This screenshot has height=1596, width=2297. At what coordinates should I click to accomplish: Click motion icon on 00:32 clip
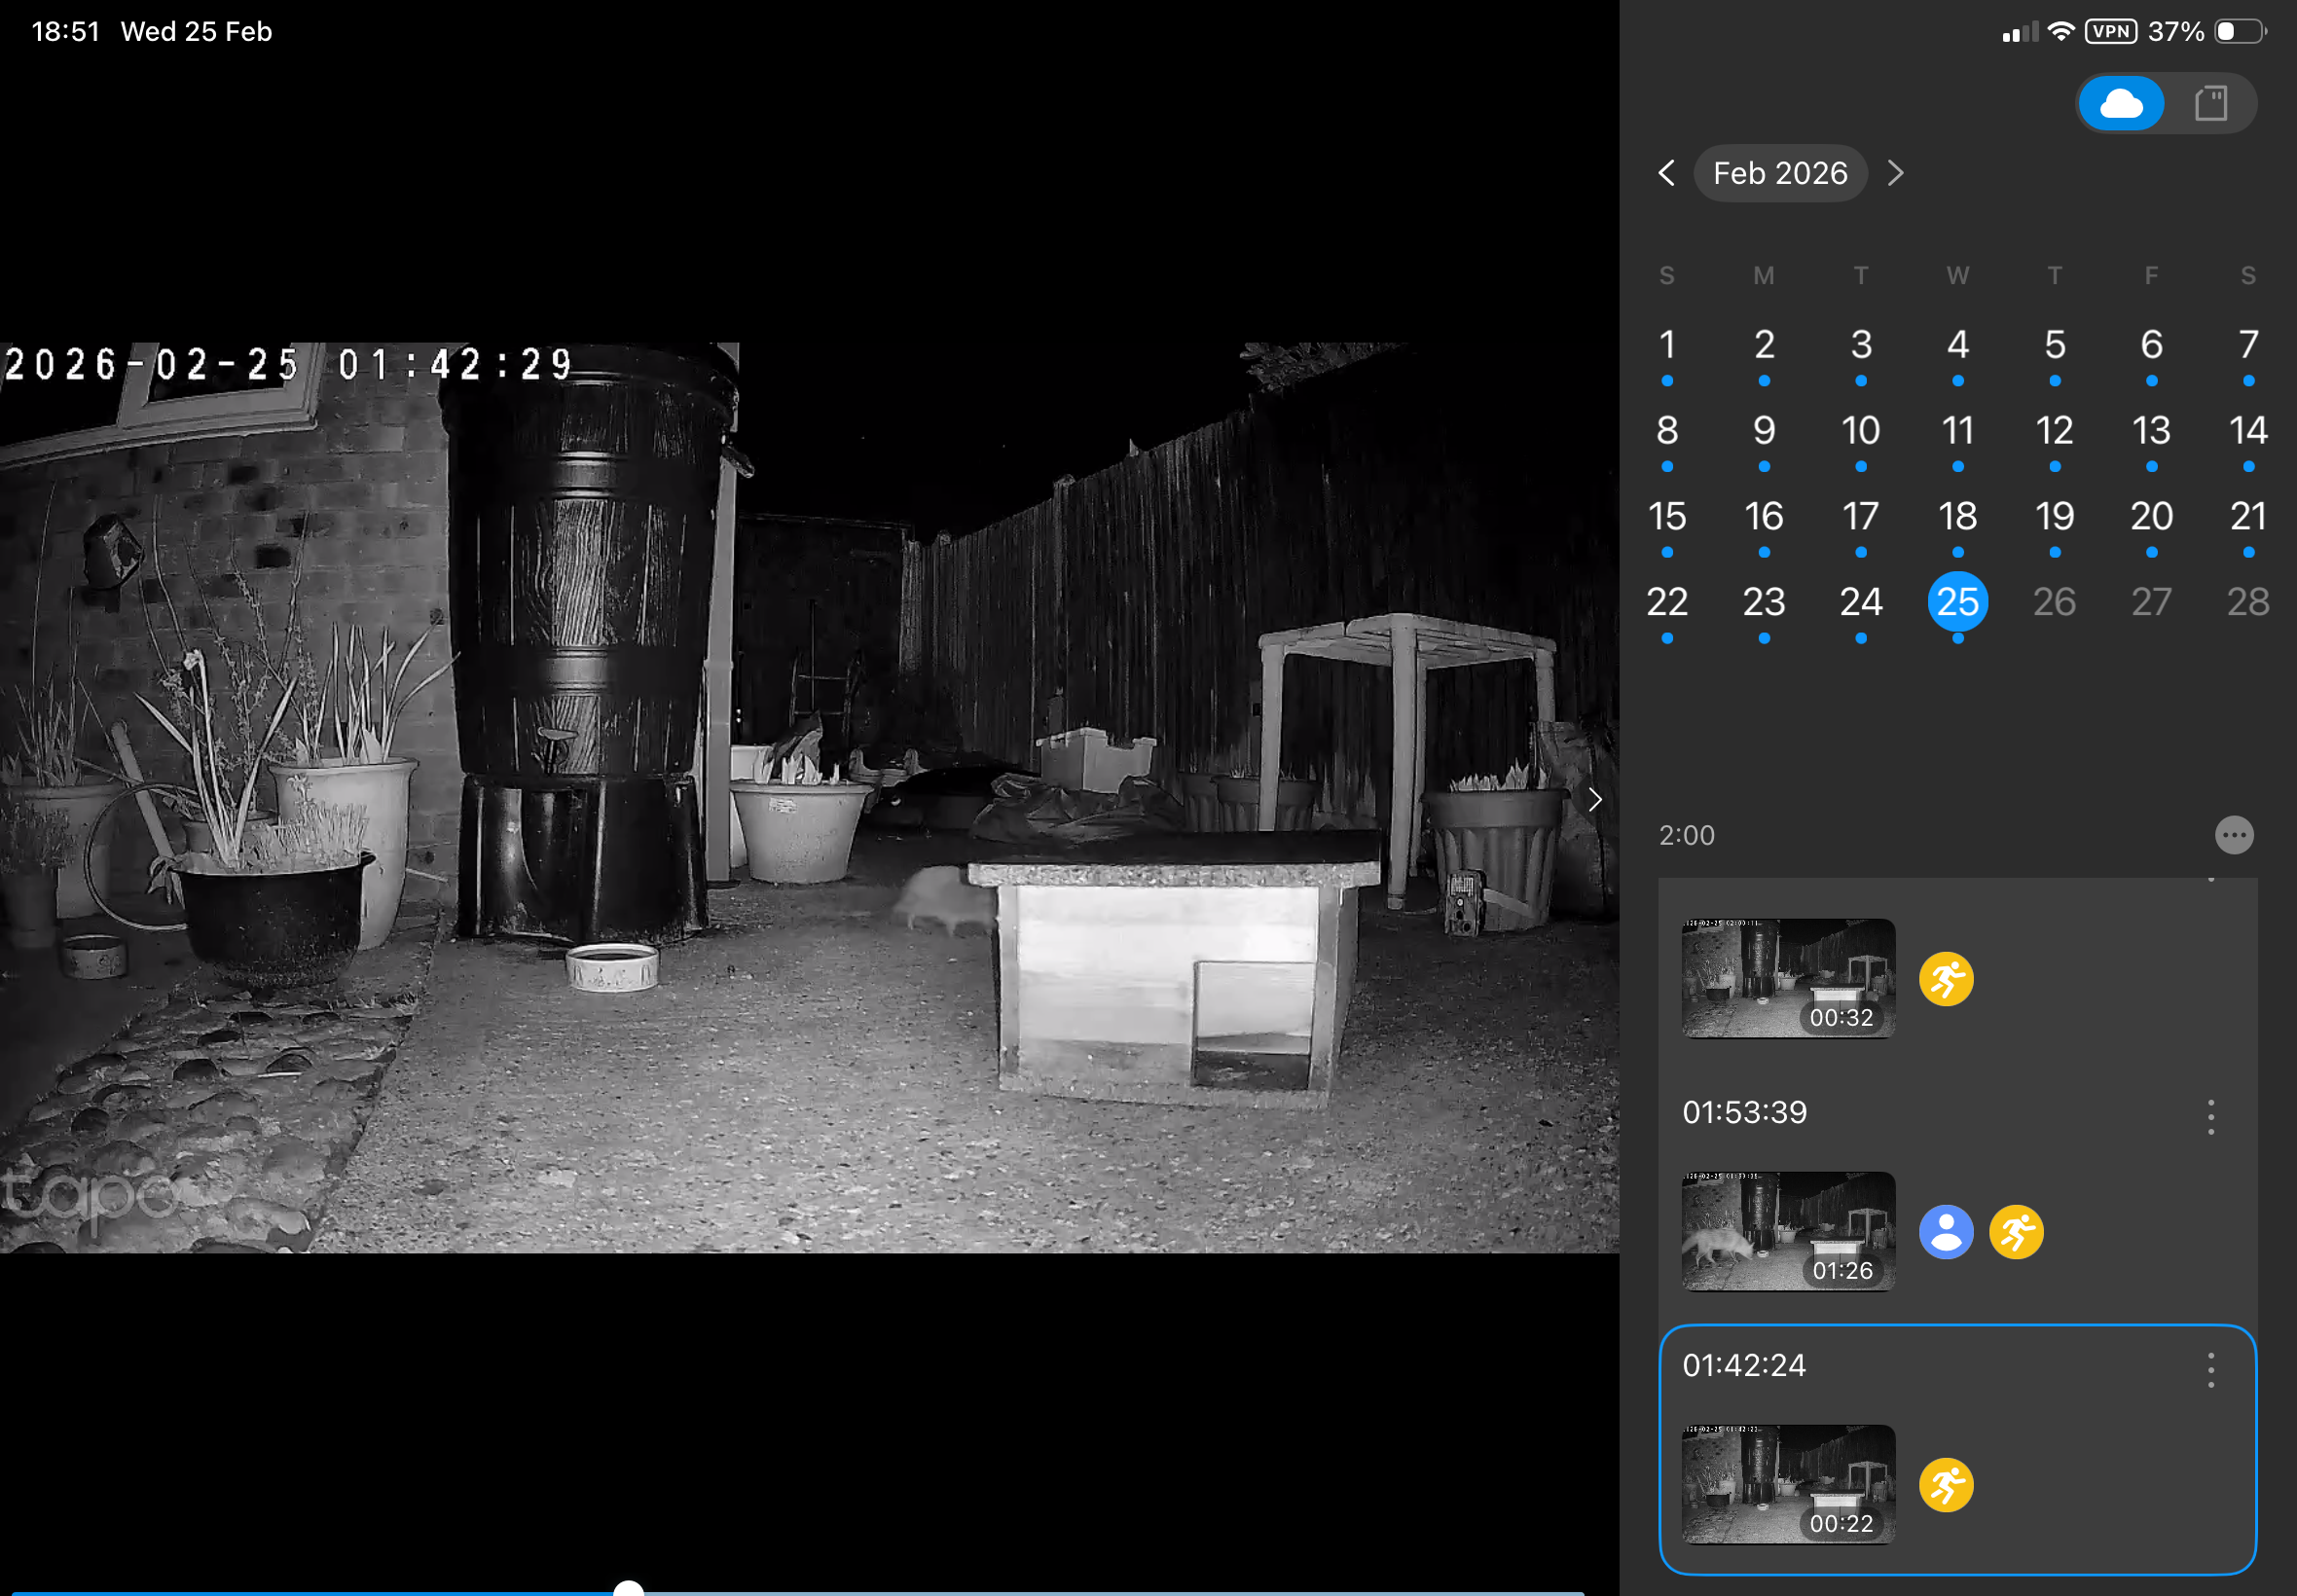point(1946,979)
